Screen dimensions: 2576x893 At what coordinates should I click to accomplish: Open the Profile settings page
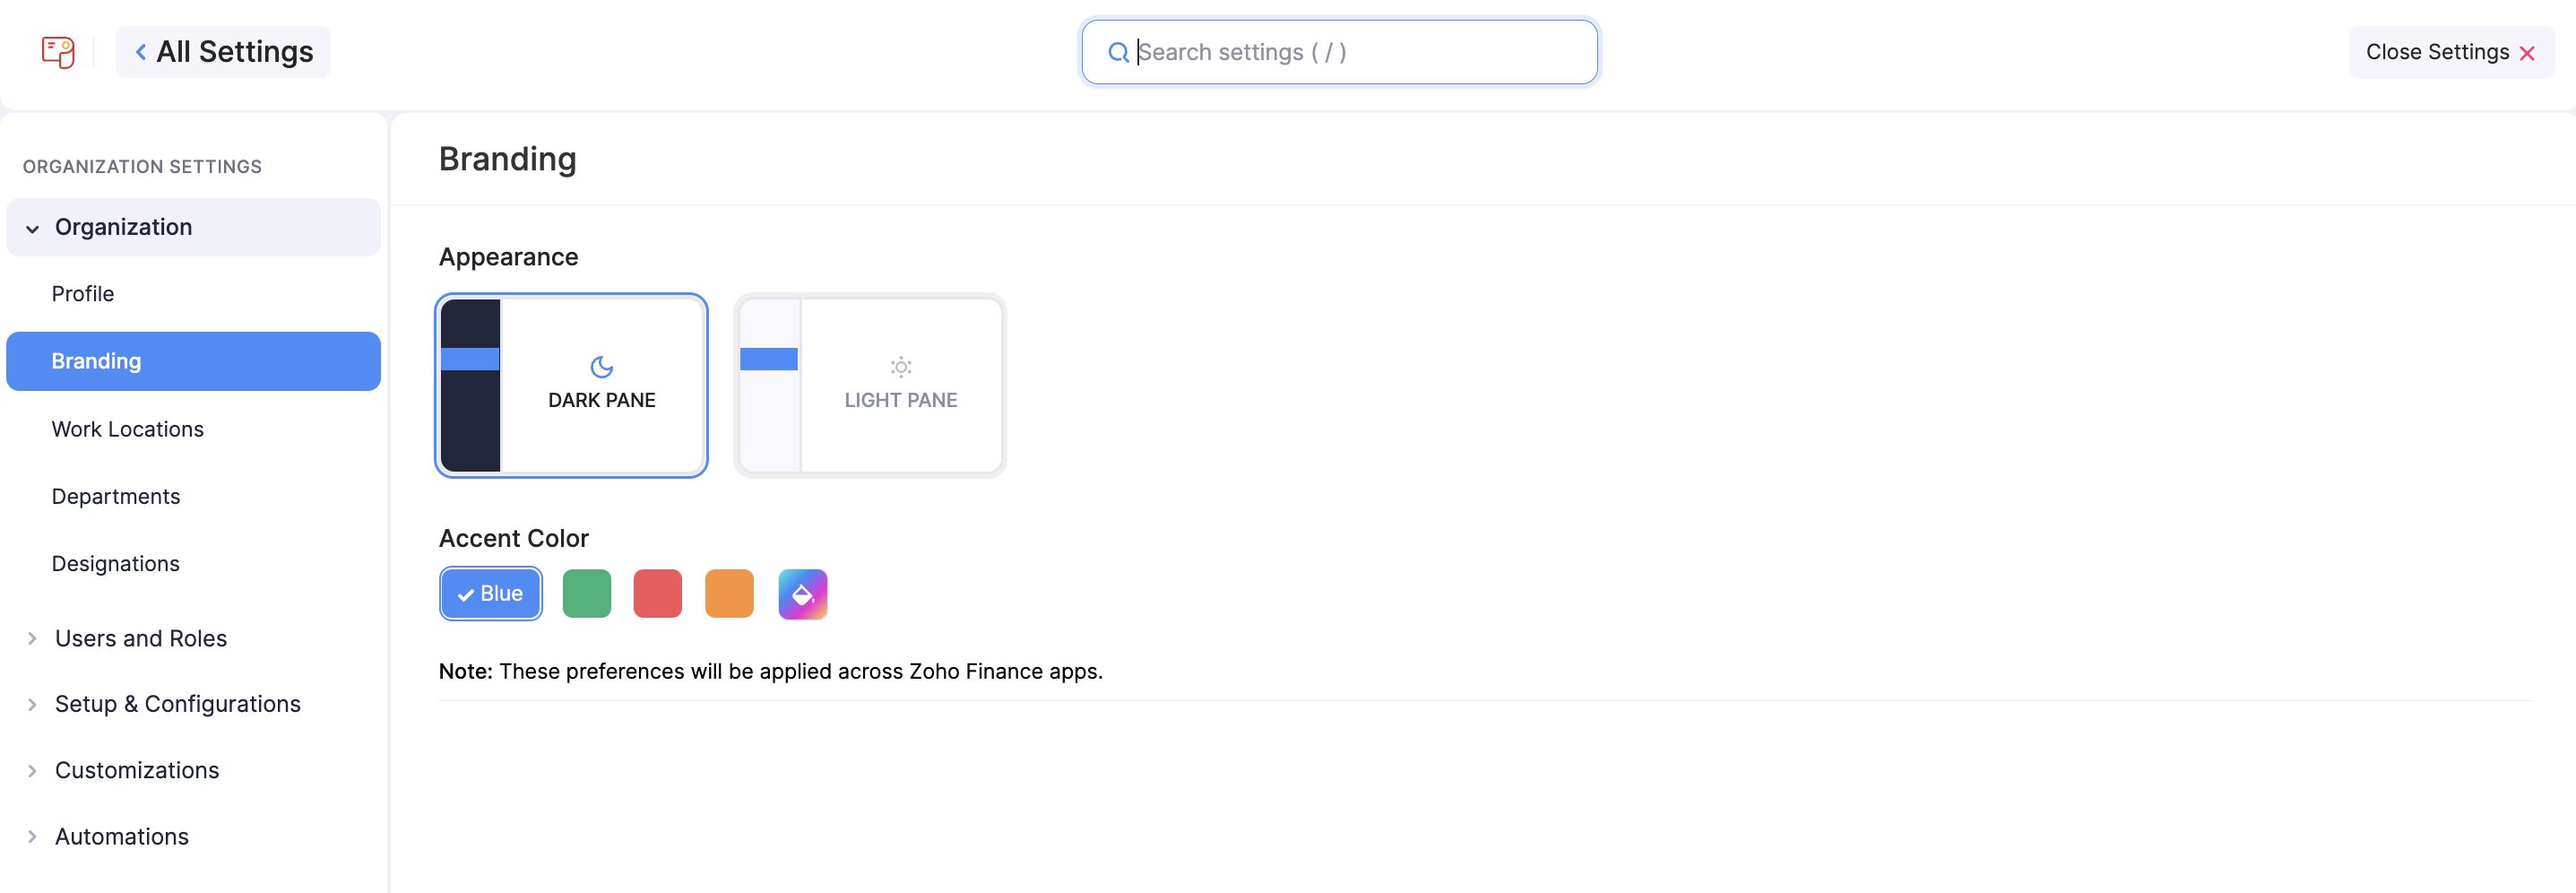pos(83,294)
